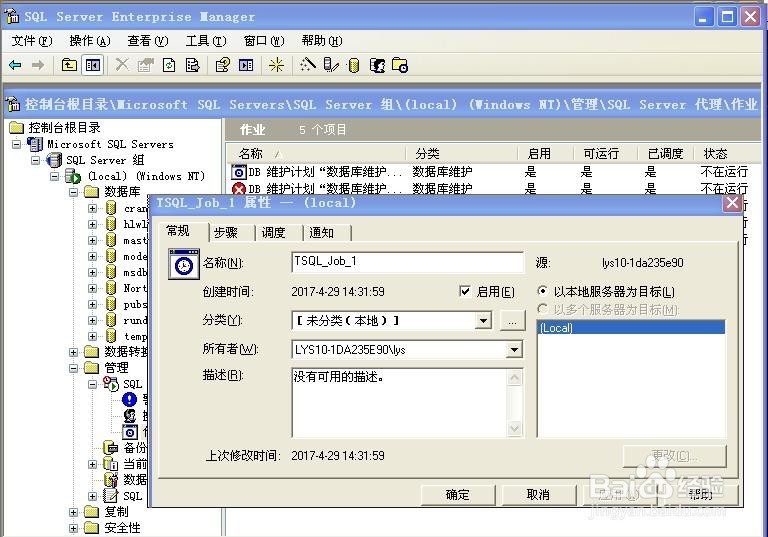Select the jobs clock icon in tree
The image size is (768, 537).
(x=130, y=432)
